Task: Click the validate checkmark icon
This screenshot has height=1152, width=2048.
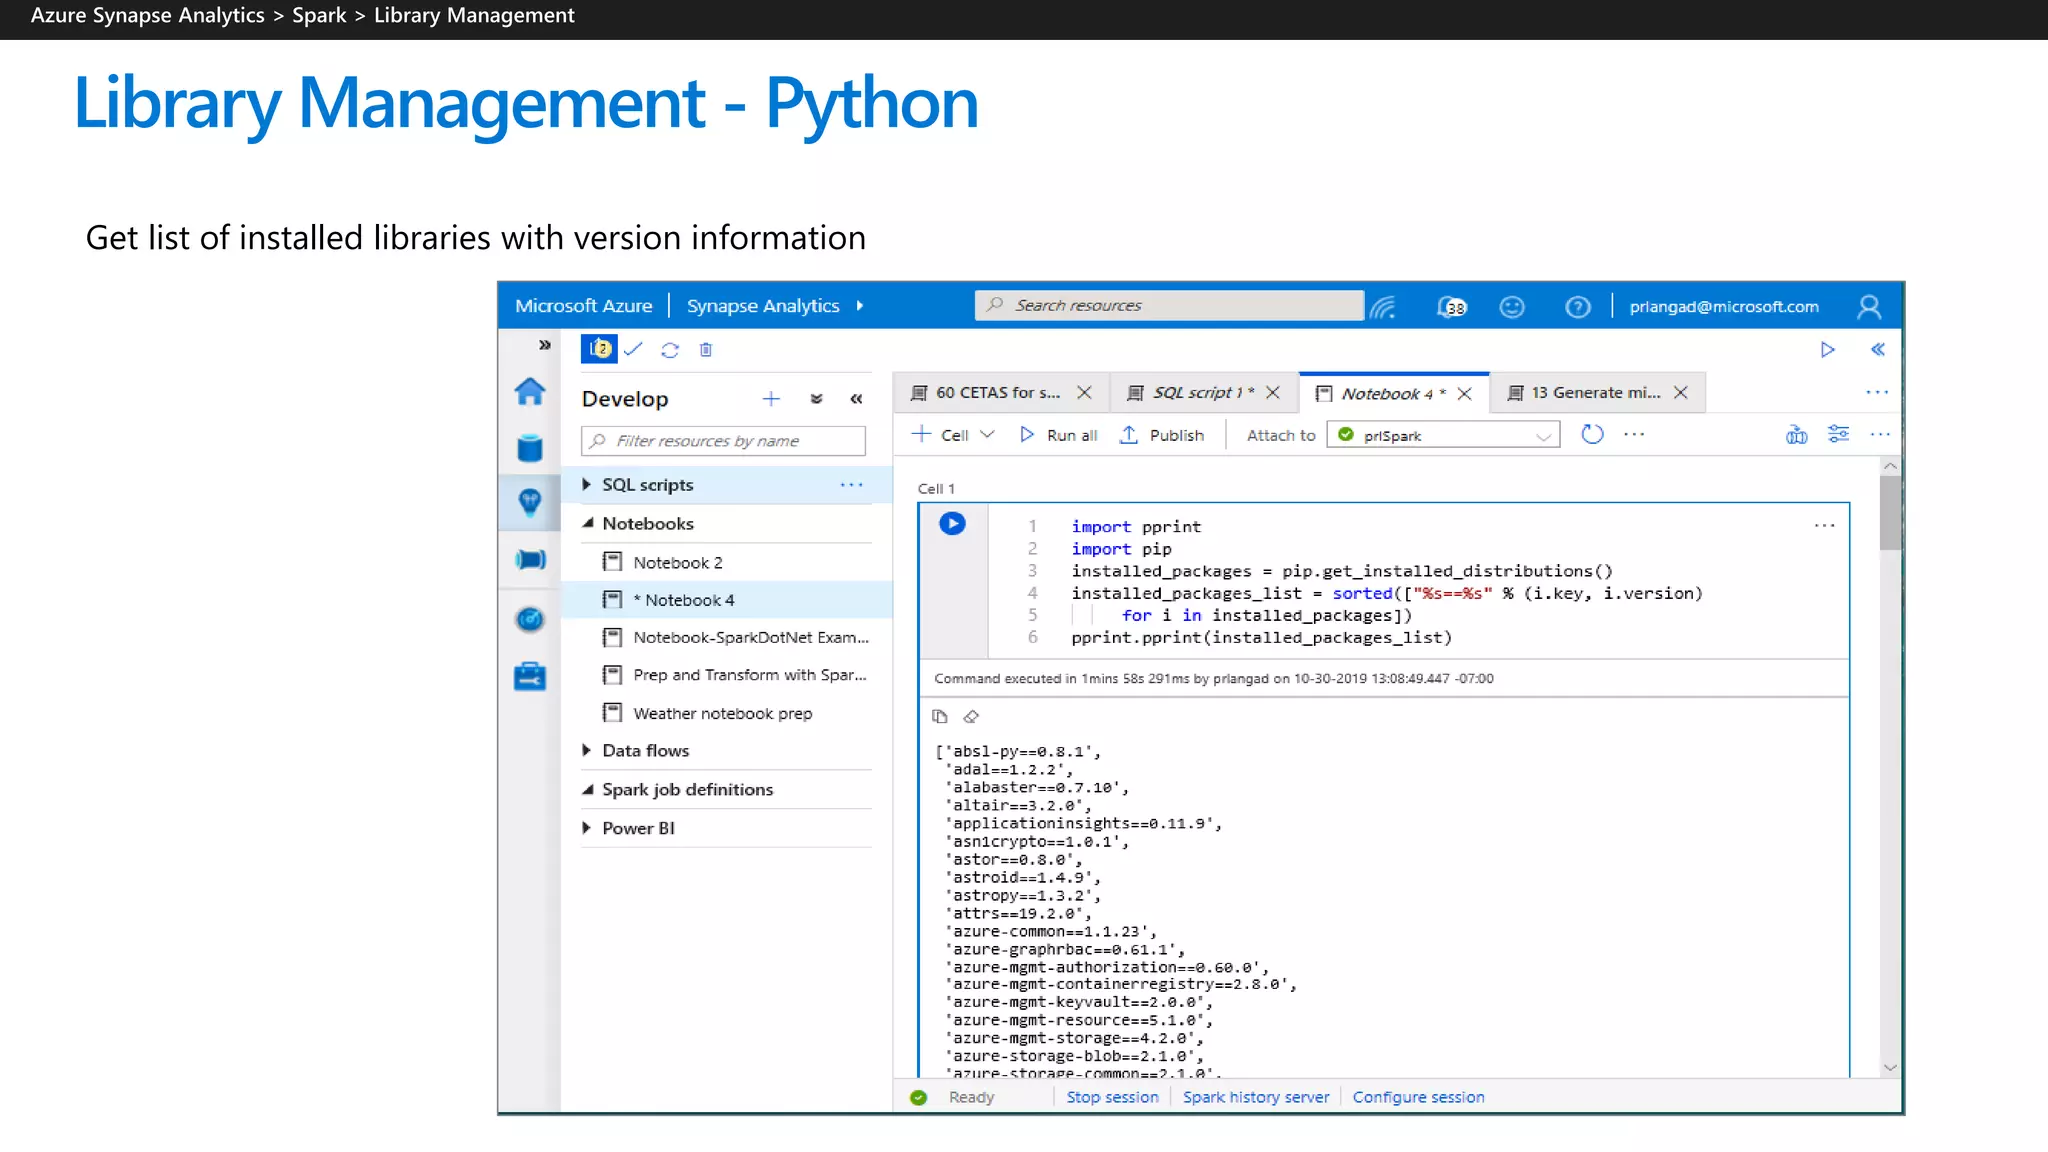Action: click(633, 349)
